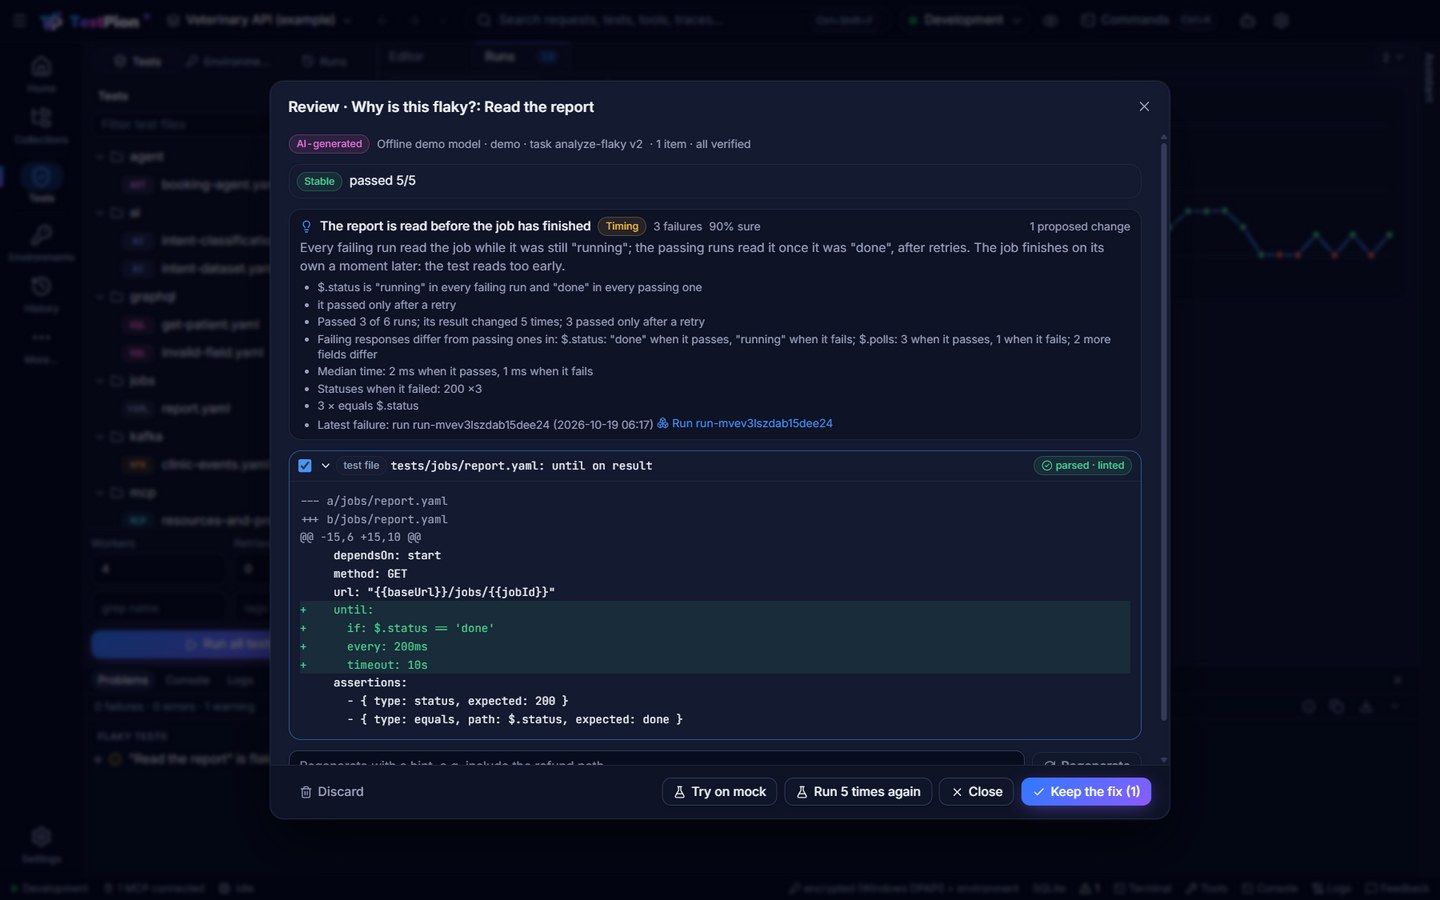This screenshot has height=900, width=1440.
Task: Click the check-circle icon in parsed · linted badge
Action: 1047,466
